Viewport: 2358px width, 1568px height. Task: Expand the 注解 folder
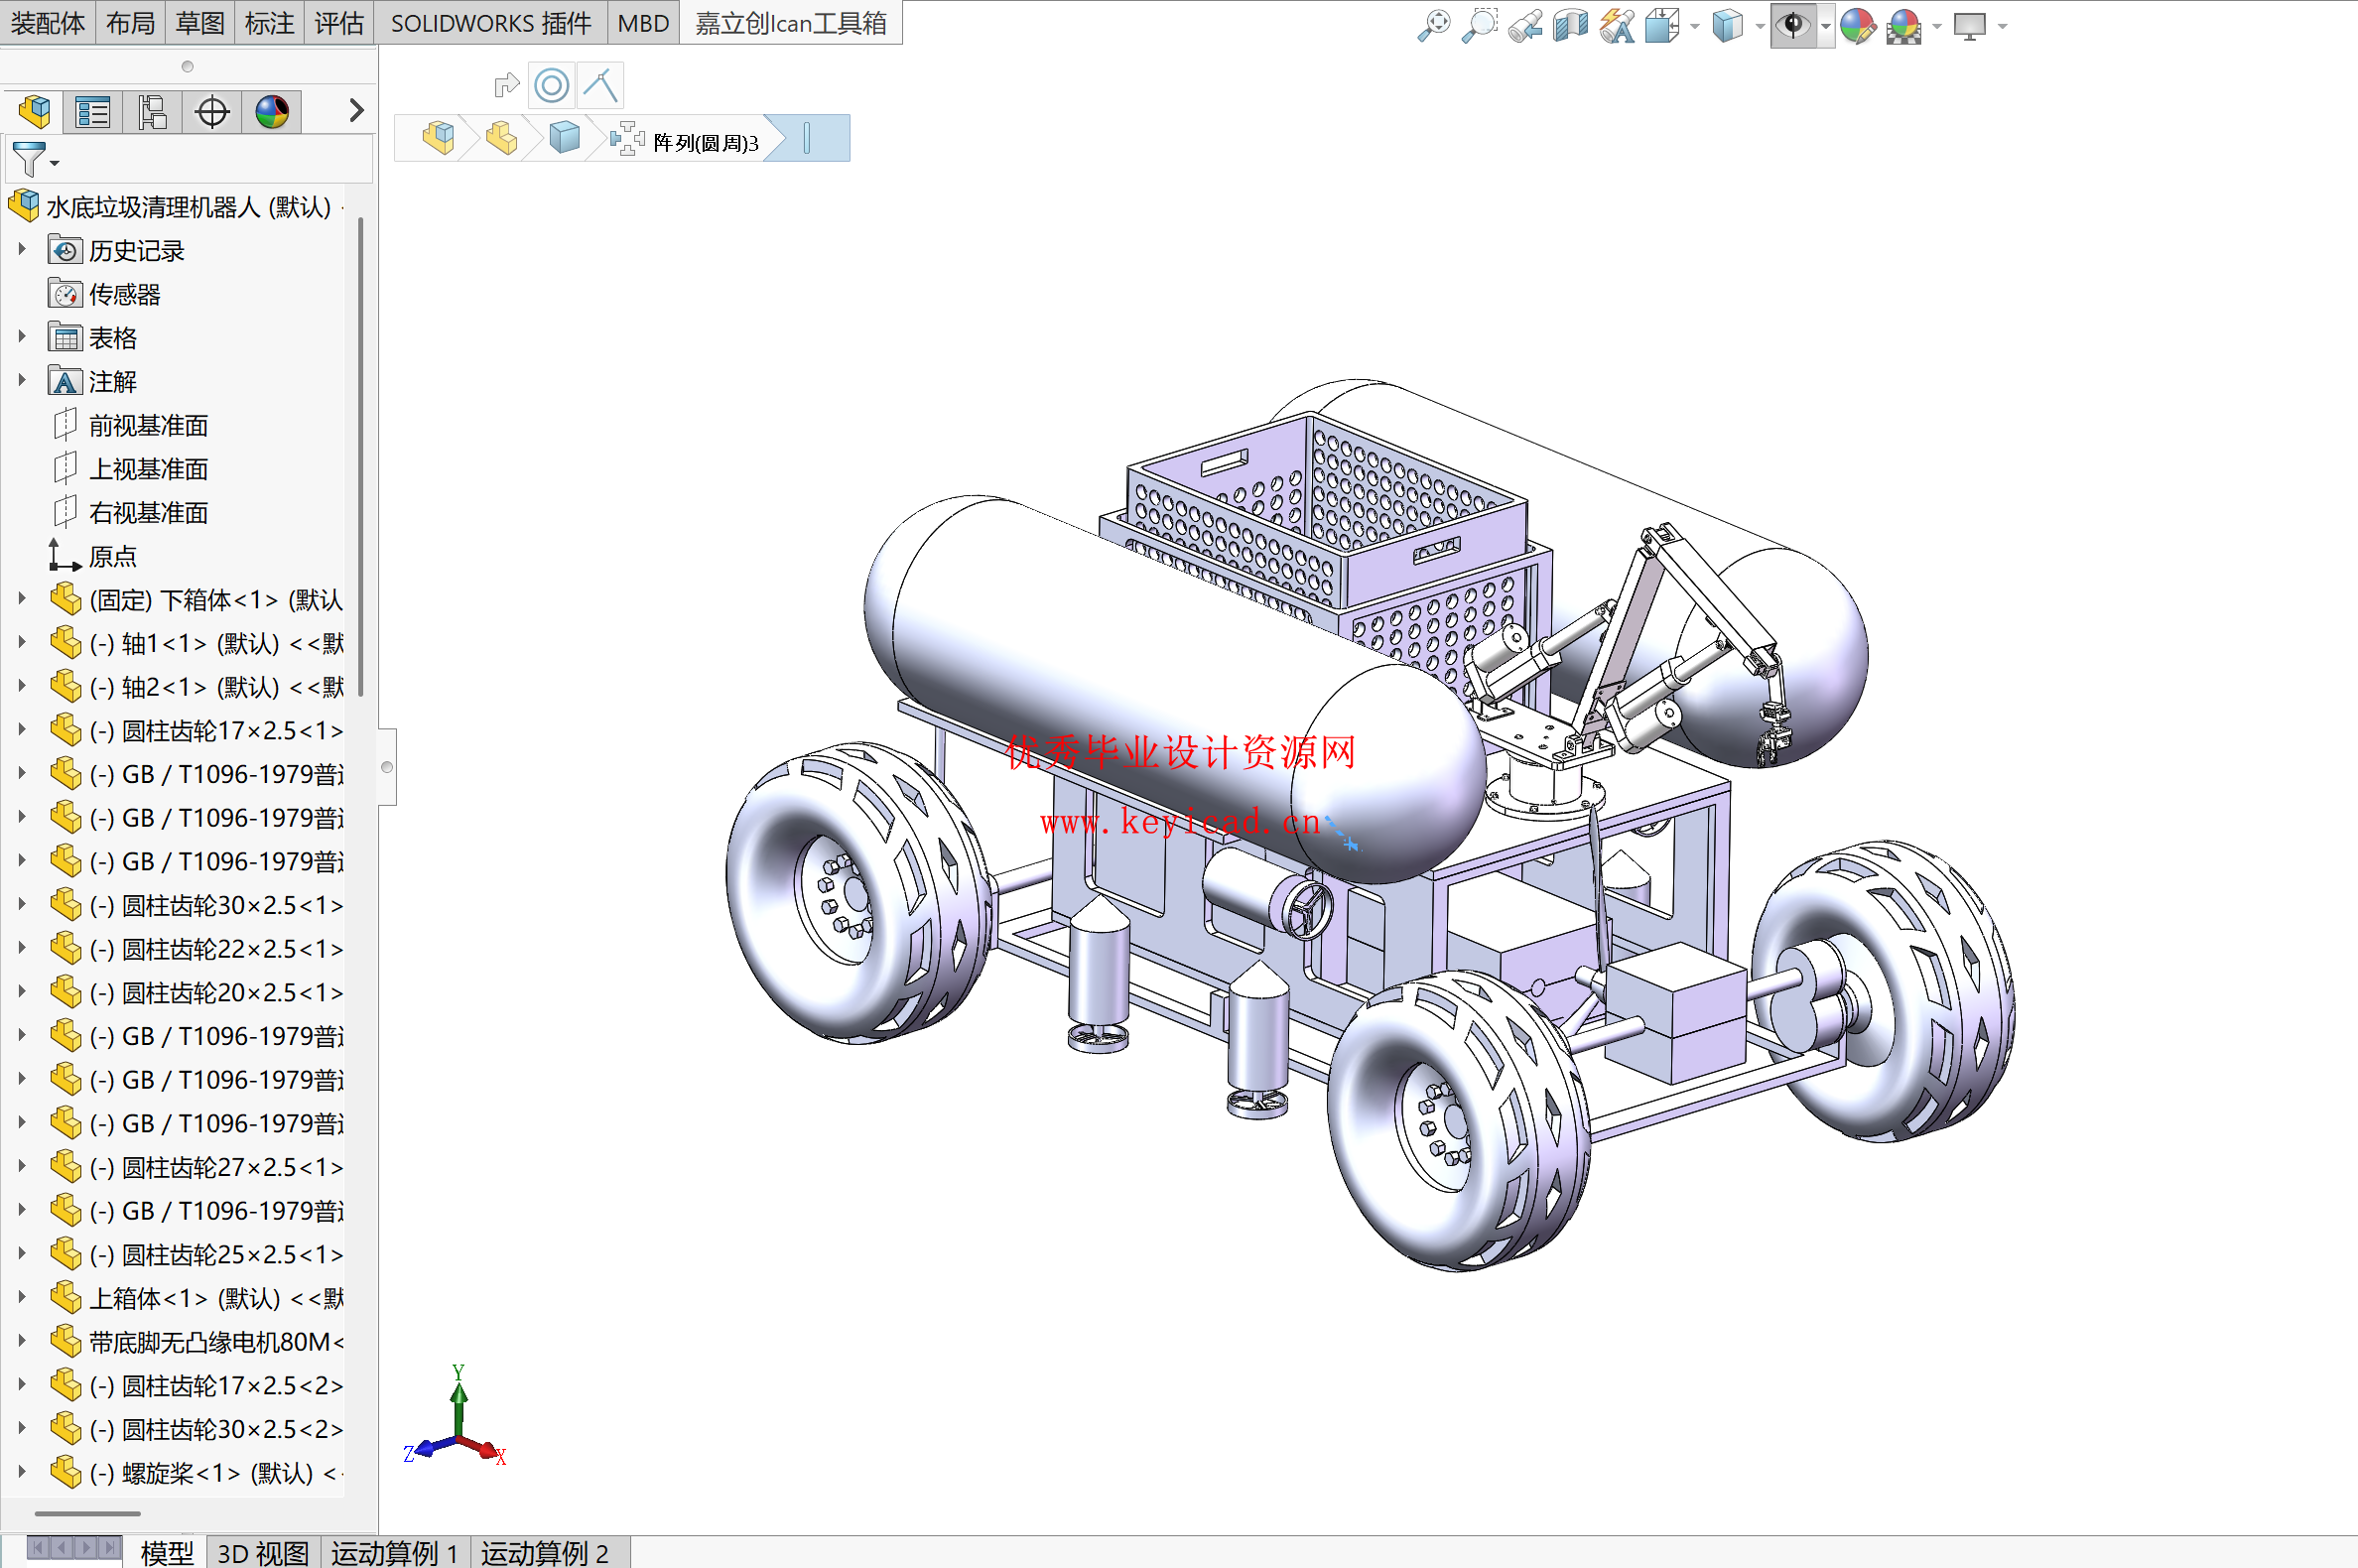point(21,381)
